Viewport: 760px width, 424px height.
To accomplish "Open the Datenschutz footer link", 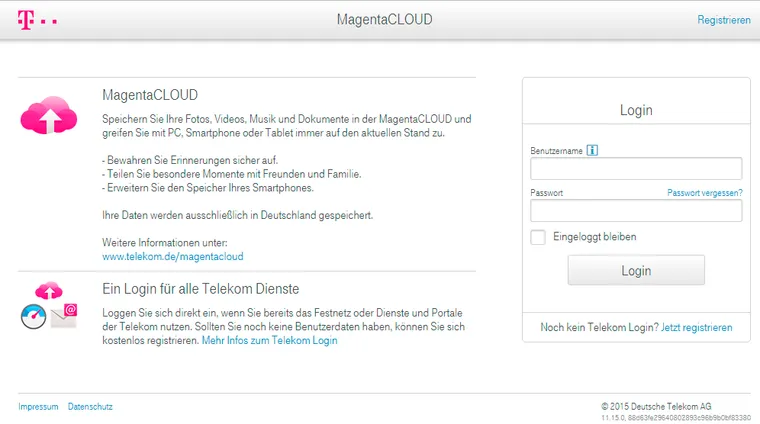I will tap(90, 407).
